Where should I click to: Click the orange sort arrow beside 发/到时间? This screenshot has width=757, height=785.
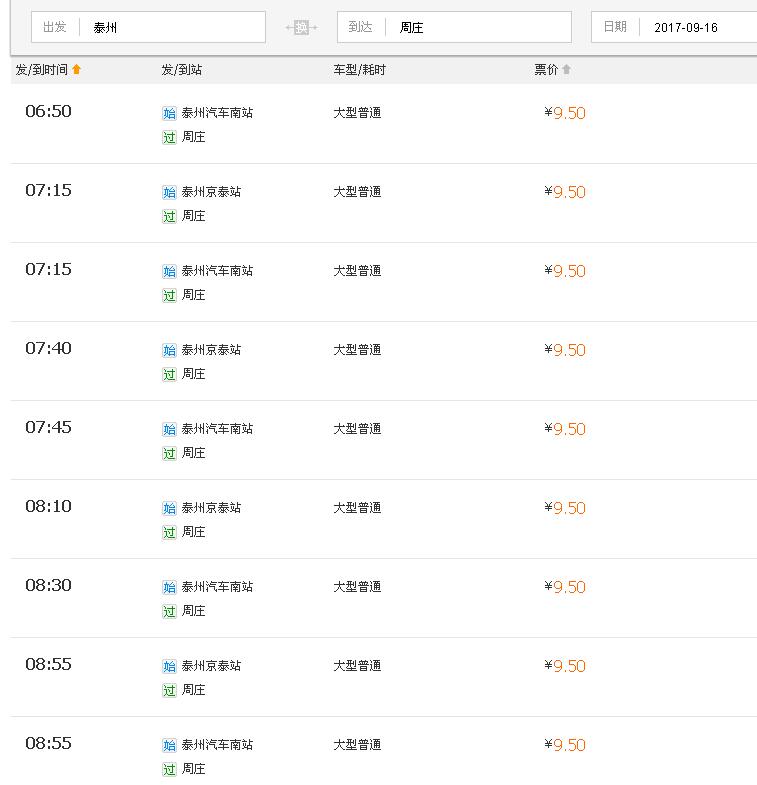(x=77, y=70)
